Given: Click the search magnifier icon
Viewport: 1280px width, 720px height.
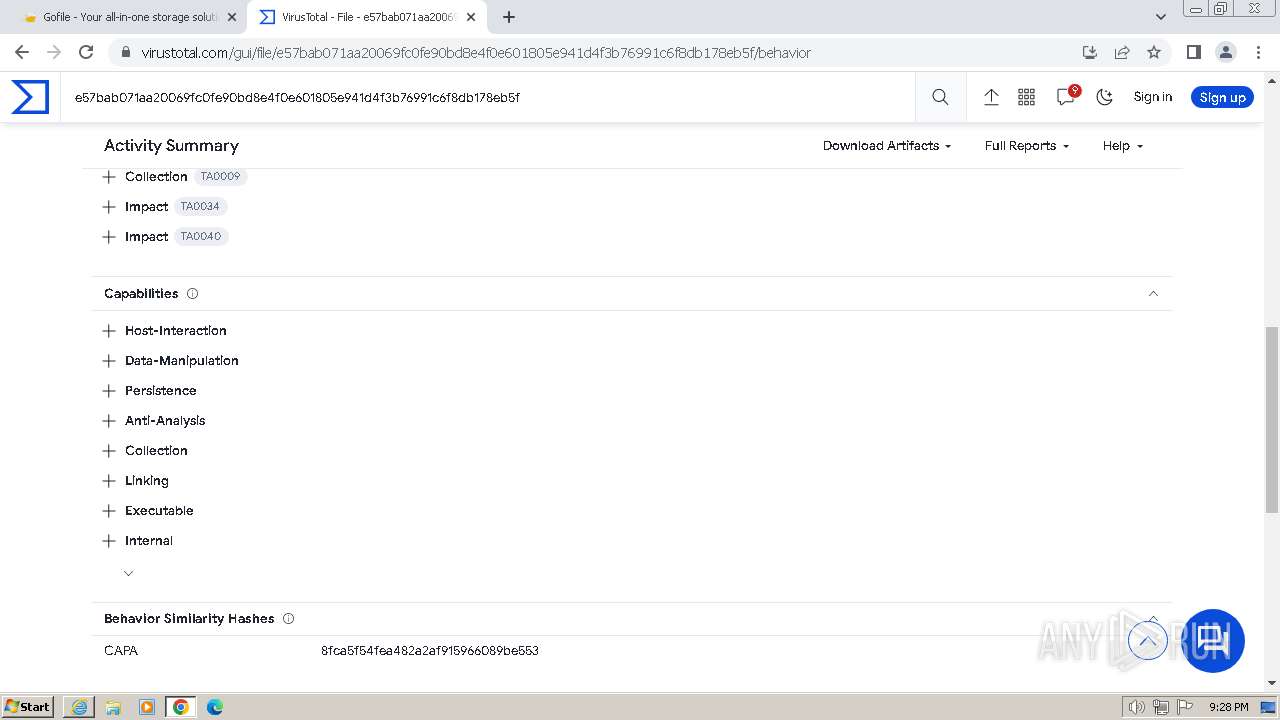Looking at the screenshot, I should pyautogui.click(x=940, y=97).
